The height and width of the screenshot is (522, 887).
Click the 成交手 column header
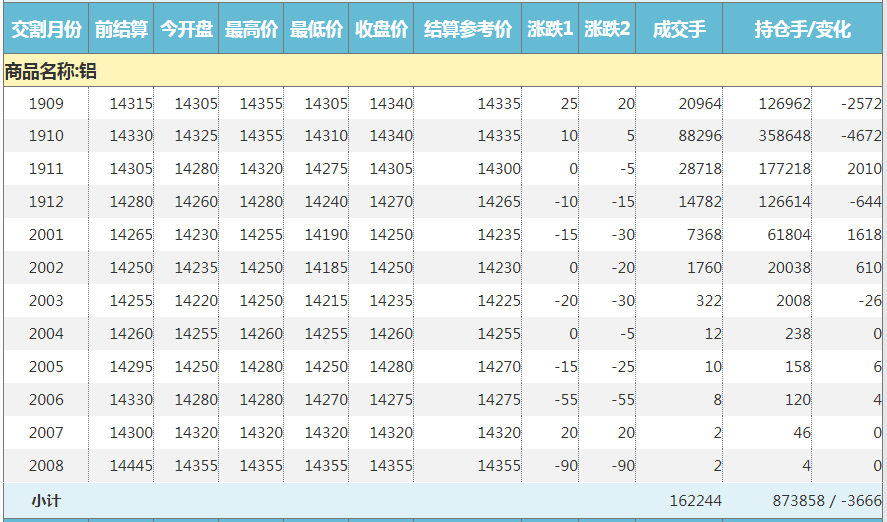678,30
